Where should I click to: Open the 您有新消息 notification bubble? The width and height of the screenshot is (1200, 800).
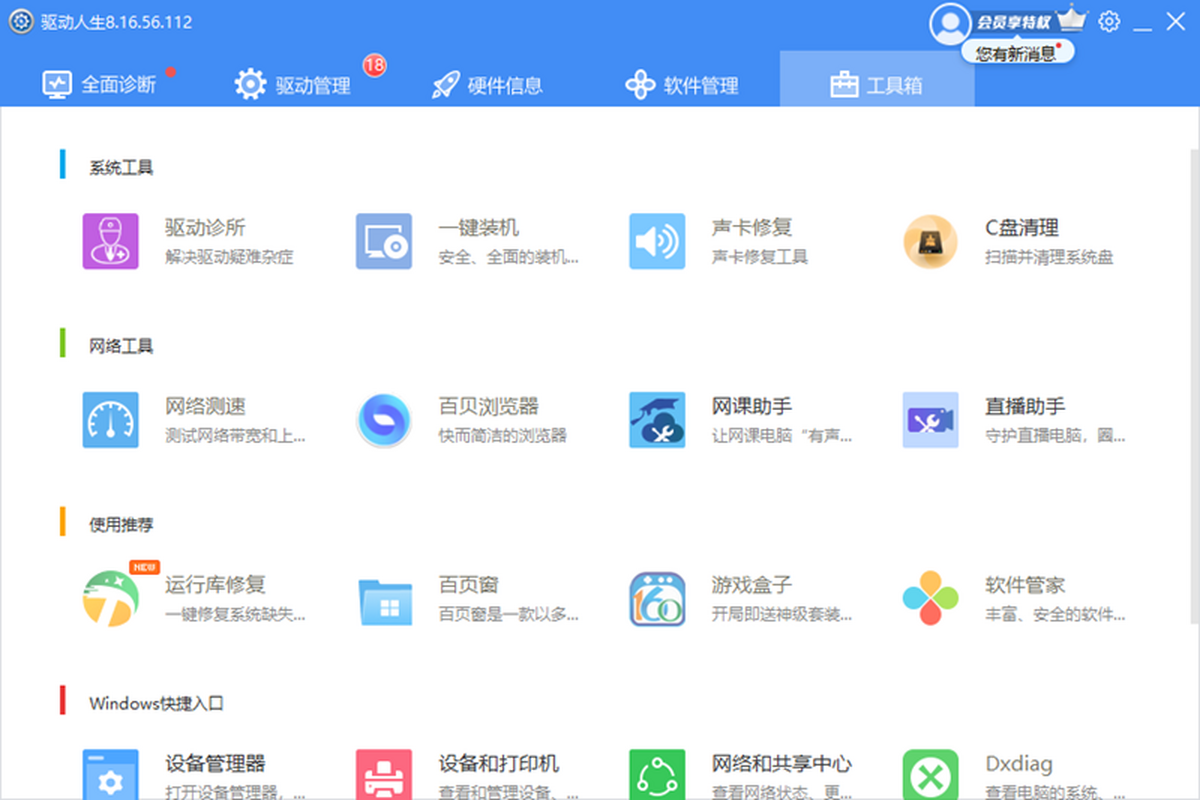[1016, 53]
